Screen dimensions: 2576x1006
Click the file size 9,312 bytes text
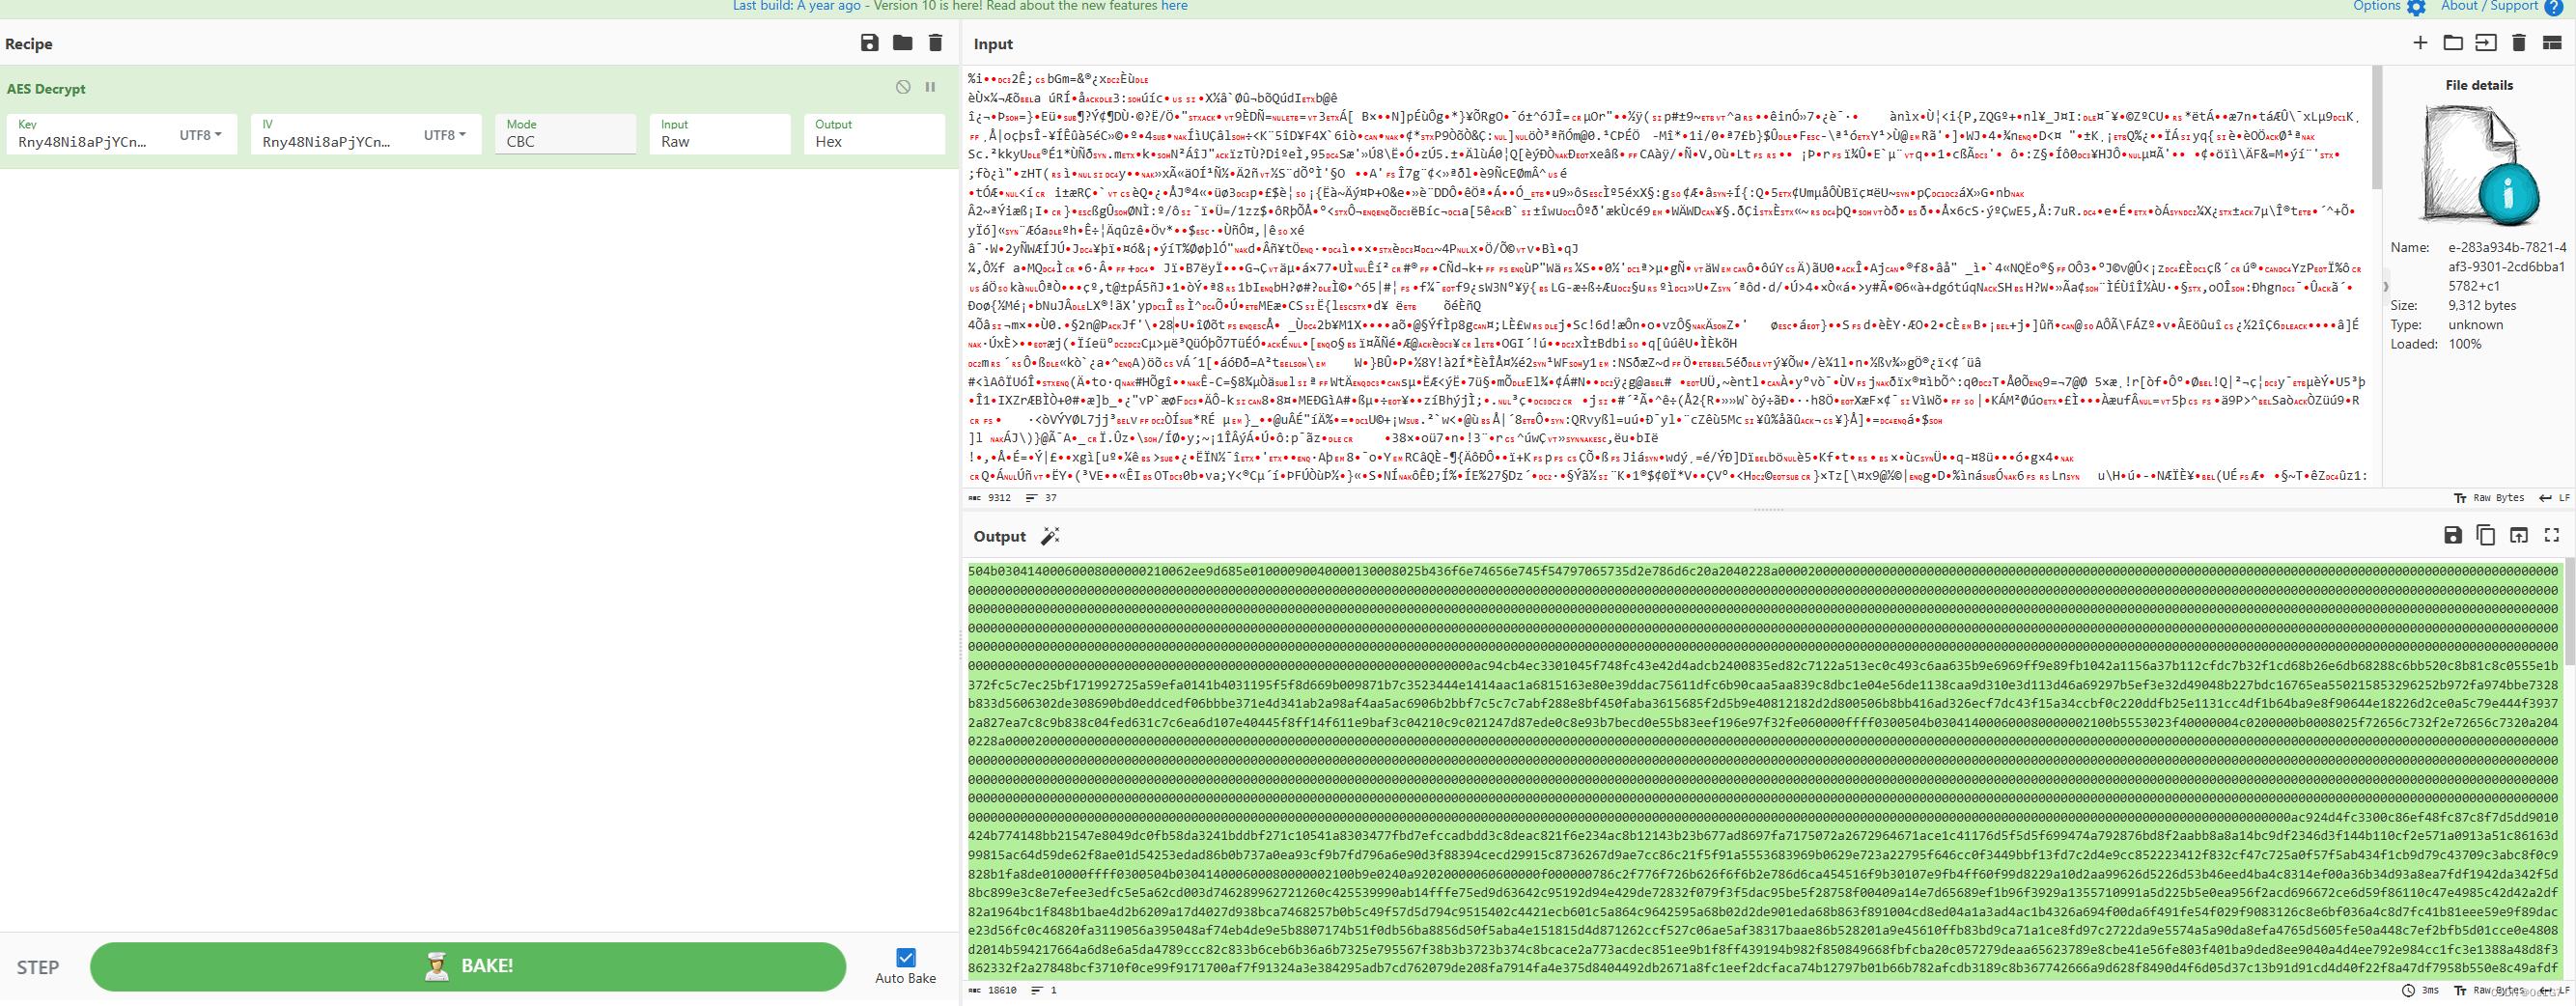point(2482,305)
